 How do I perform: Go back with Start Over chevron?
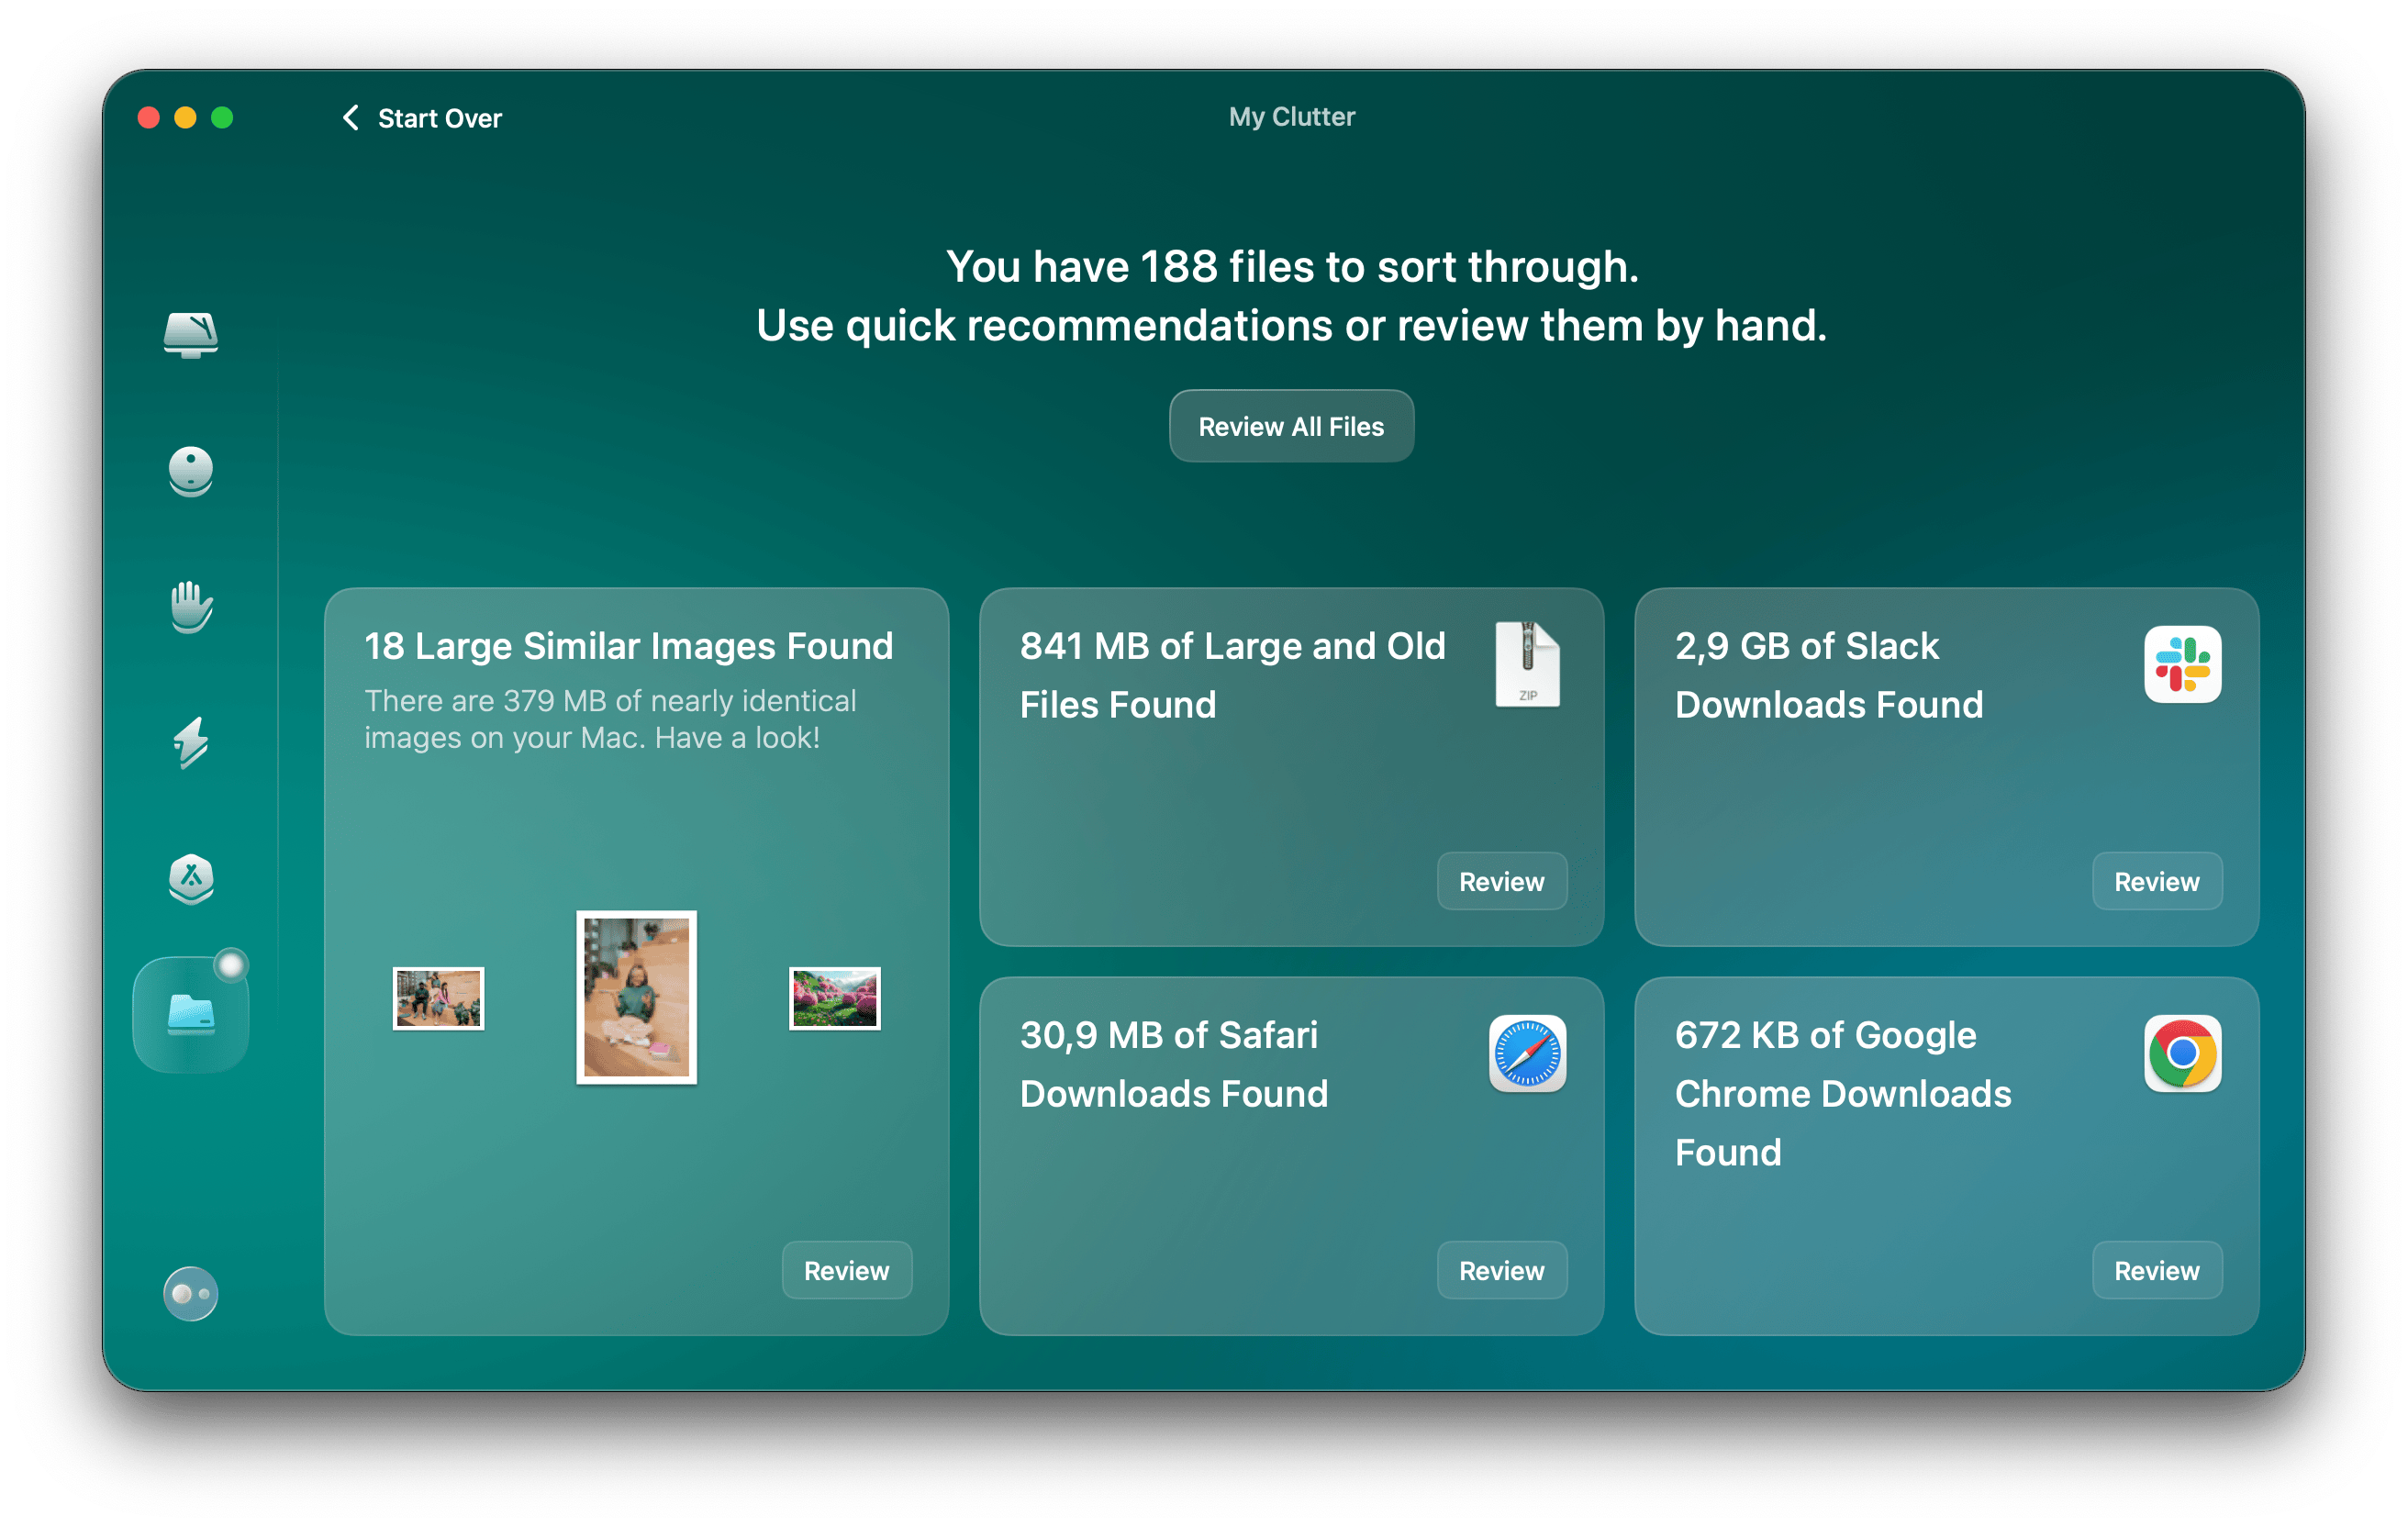pyautogui.click(x=351, y=118)
